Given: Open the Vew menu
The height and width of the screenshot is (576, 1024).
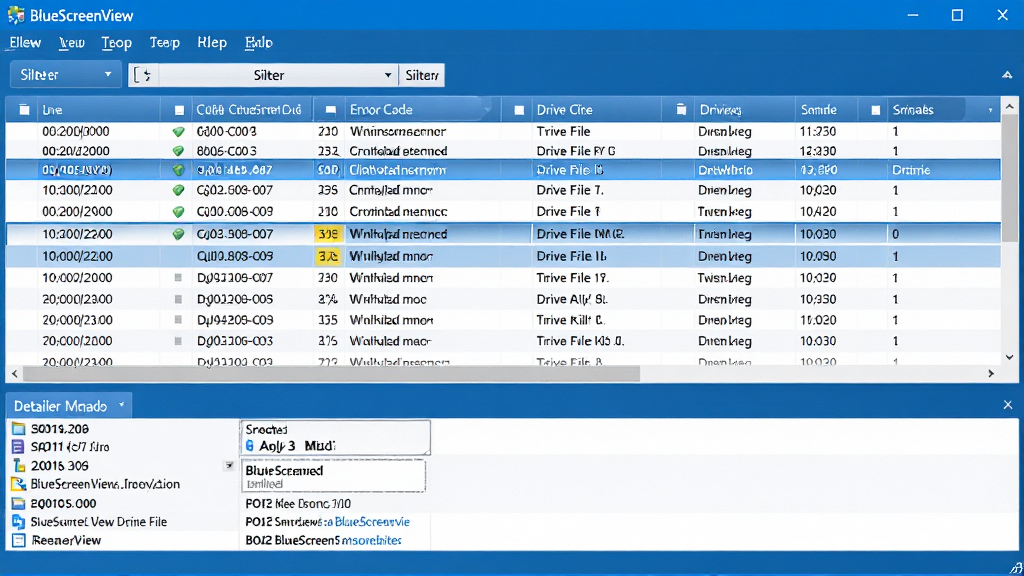Looking at the screenshot, I should tap(71, 42).
